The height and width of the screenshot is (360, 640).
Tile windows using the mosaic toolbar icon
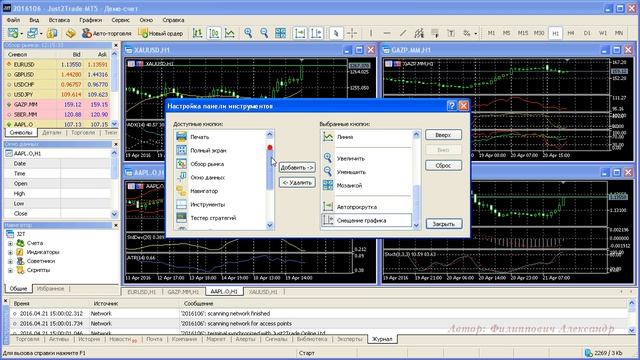[280, 33]
